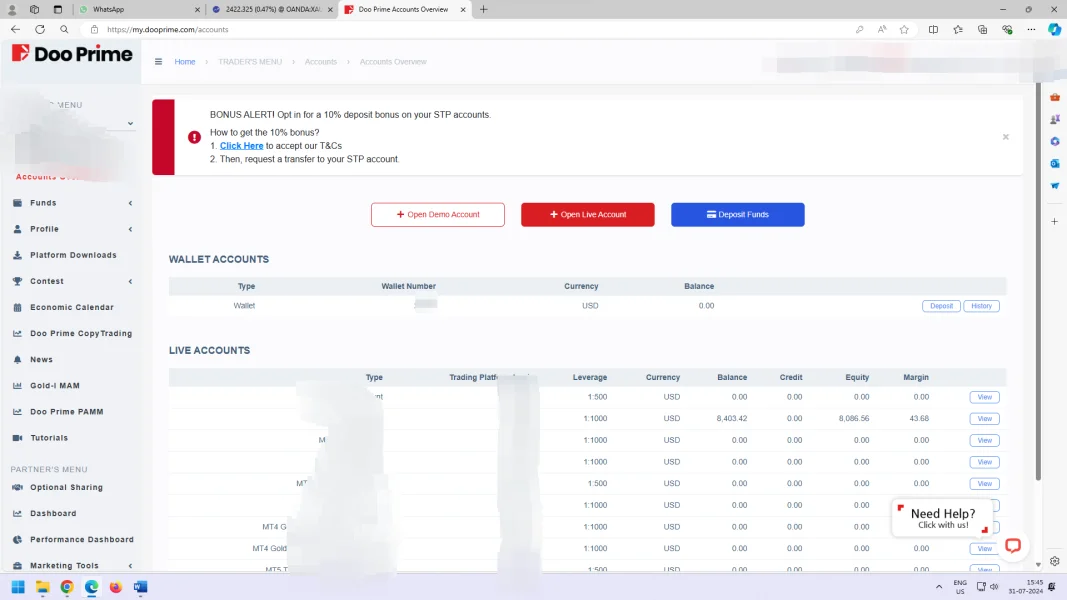This screenshot has width=1067, height=600.
Task: Click the browser address bar
Action: click(450, 29)
